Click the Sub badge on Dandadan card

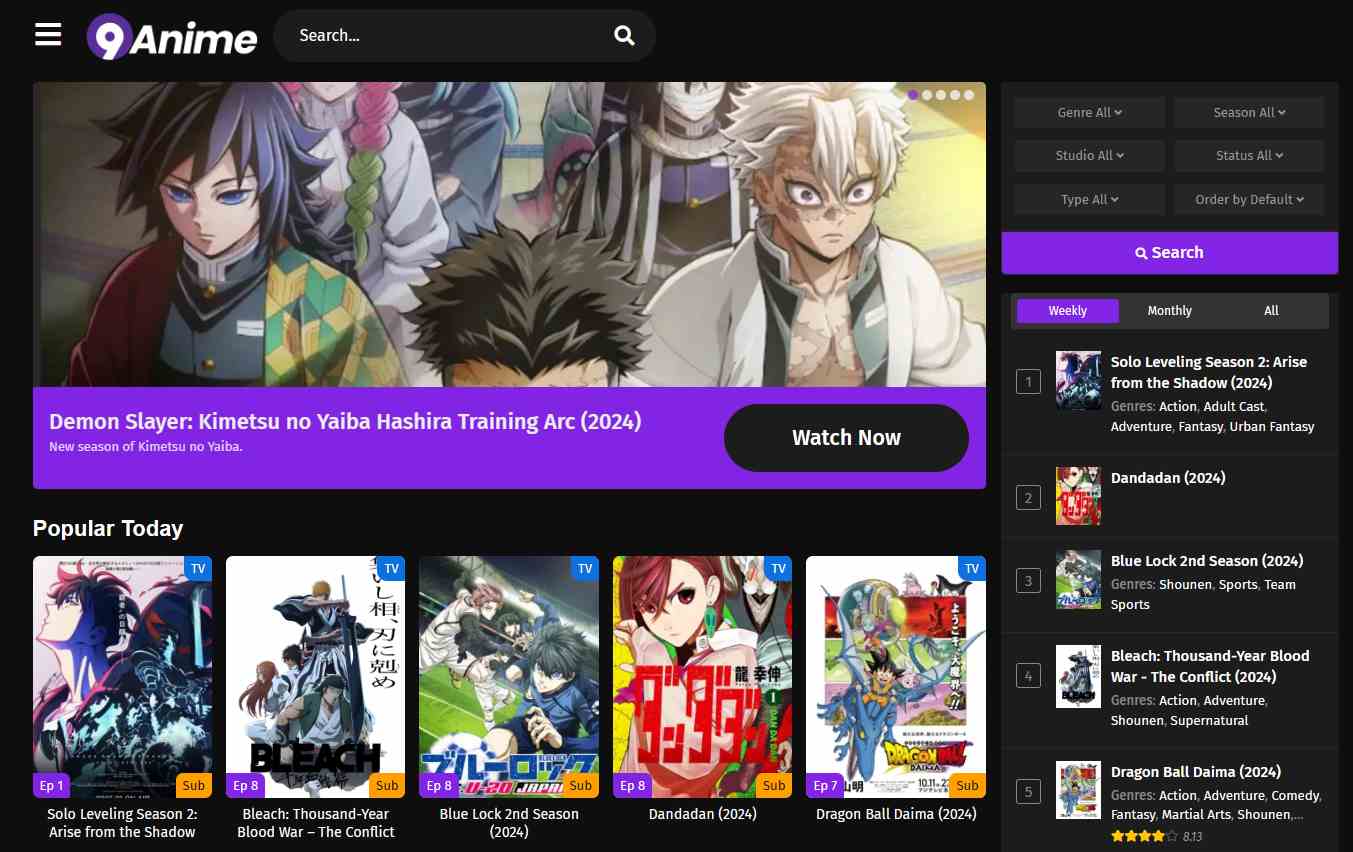tap(774, 785)
